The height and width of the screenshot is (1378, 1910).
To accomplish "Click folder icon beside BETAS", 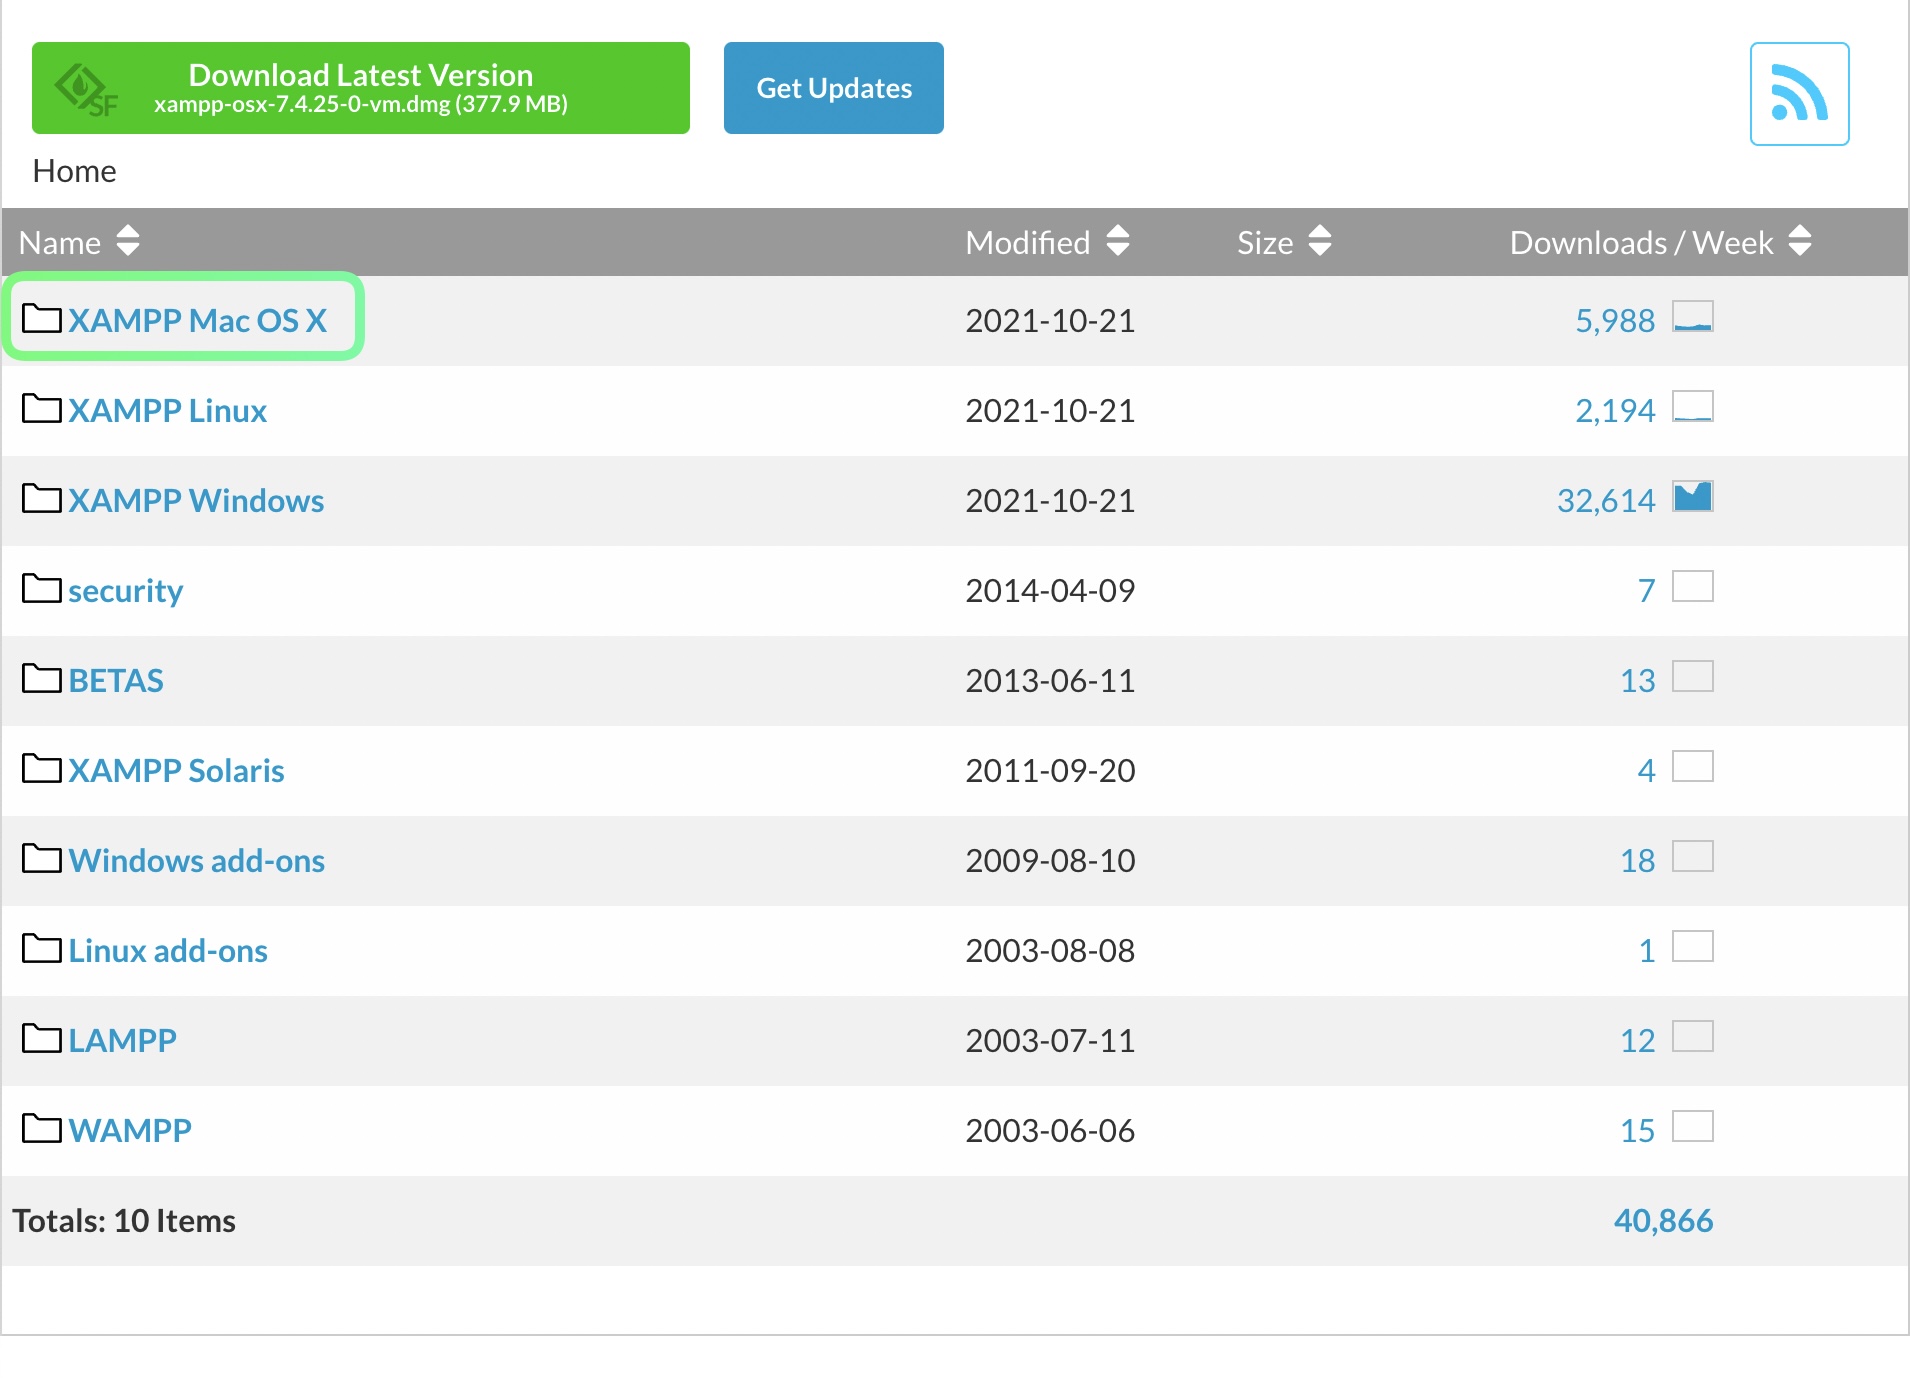I will 42,678.
